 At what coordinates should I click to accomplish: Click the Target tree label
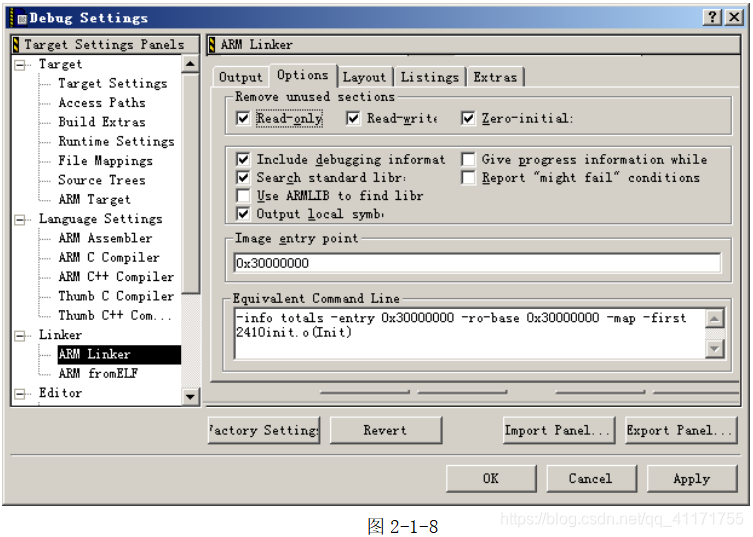(61, 64)
